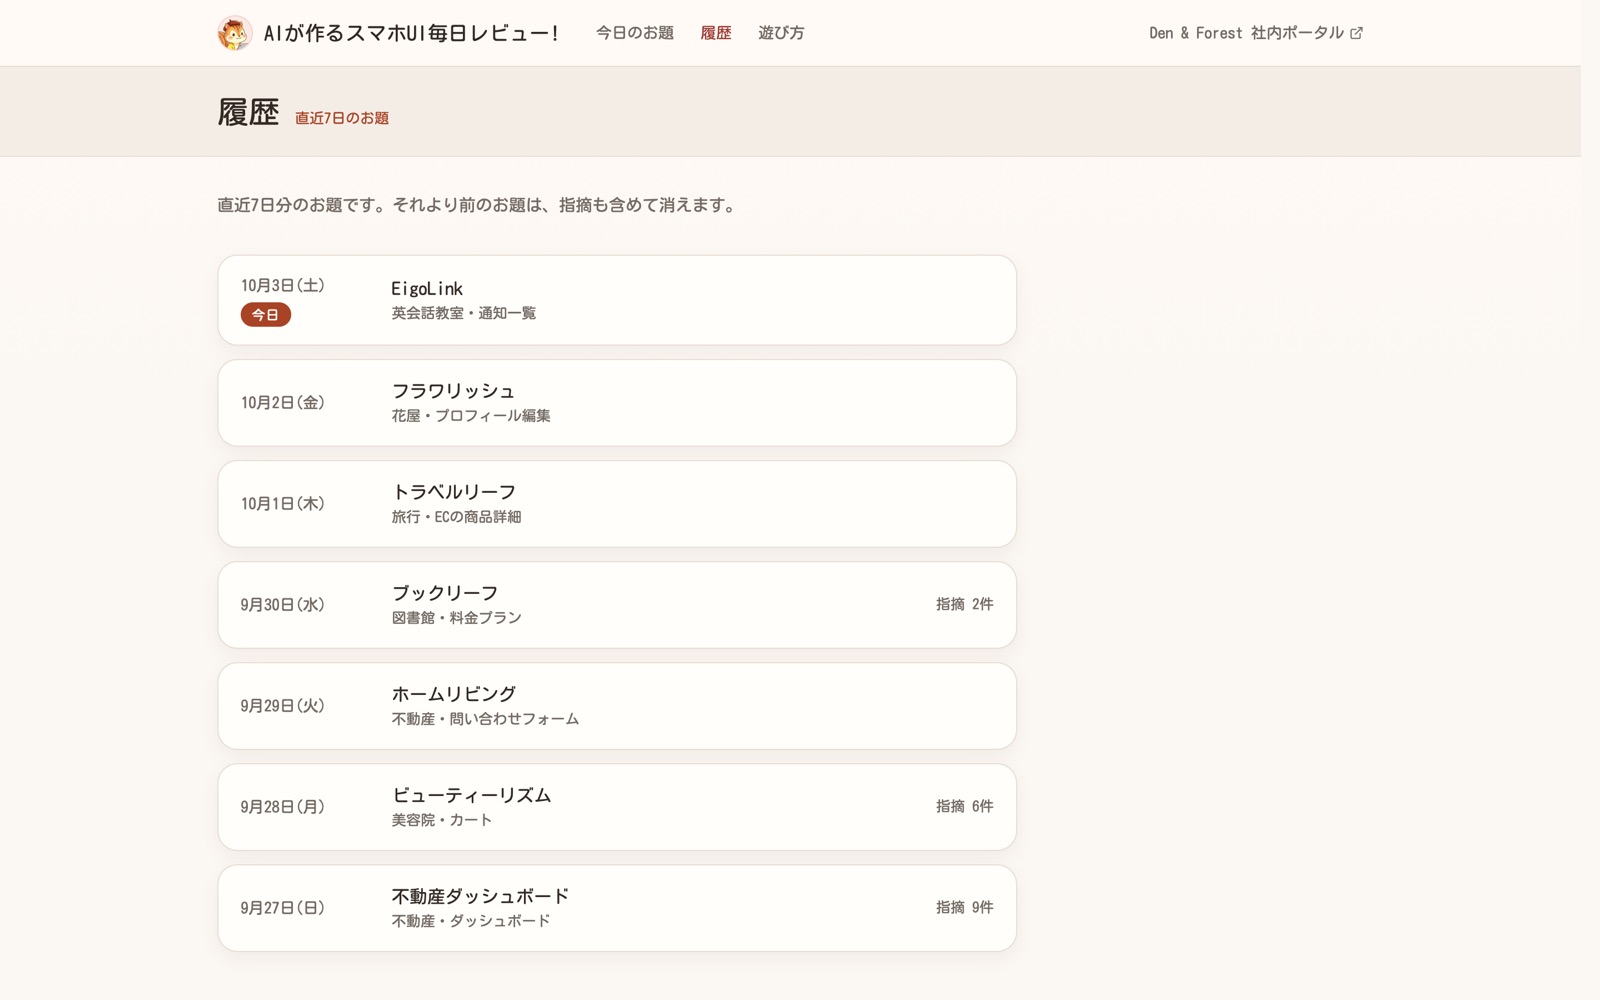Open the 今日のお題 nav tab
1600x1000 pixels.
click(635, 33)
